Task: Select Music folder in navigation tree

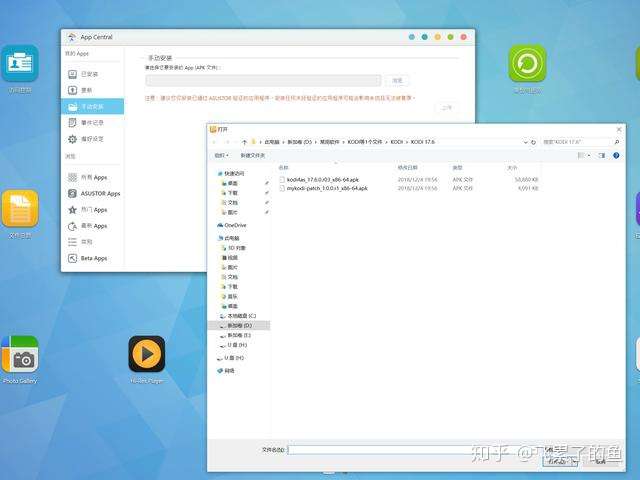Action: pyautogui.click(x=233, y=297)
